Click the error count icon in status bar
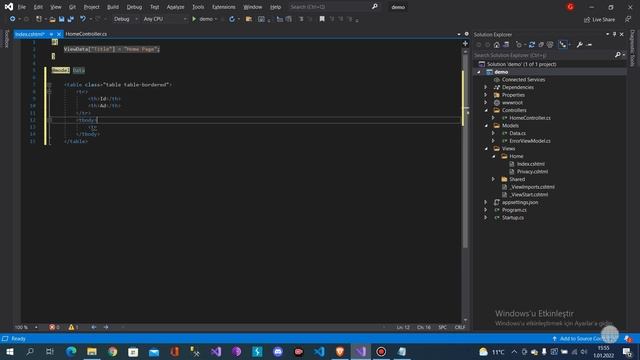This screenshot has width=640, height=360. tap(52, 327)
